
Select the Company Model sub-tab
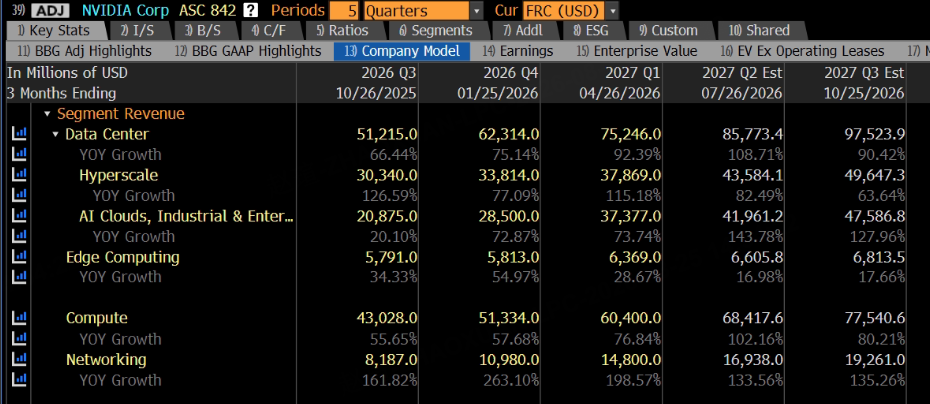(402, 52)
